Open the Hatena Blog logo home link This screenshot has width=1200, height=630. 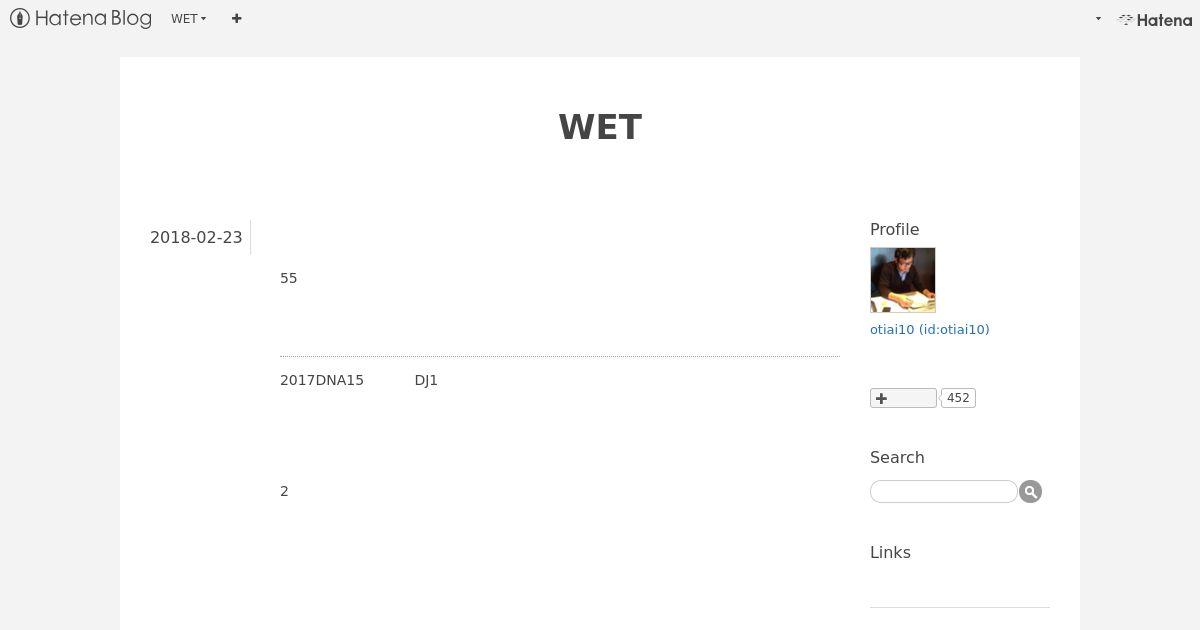[x=81, y=18]
